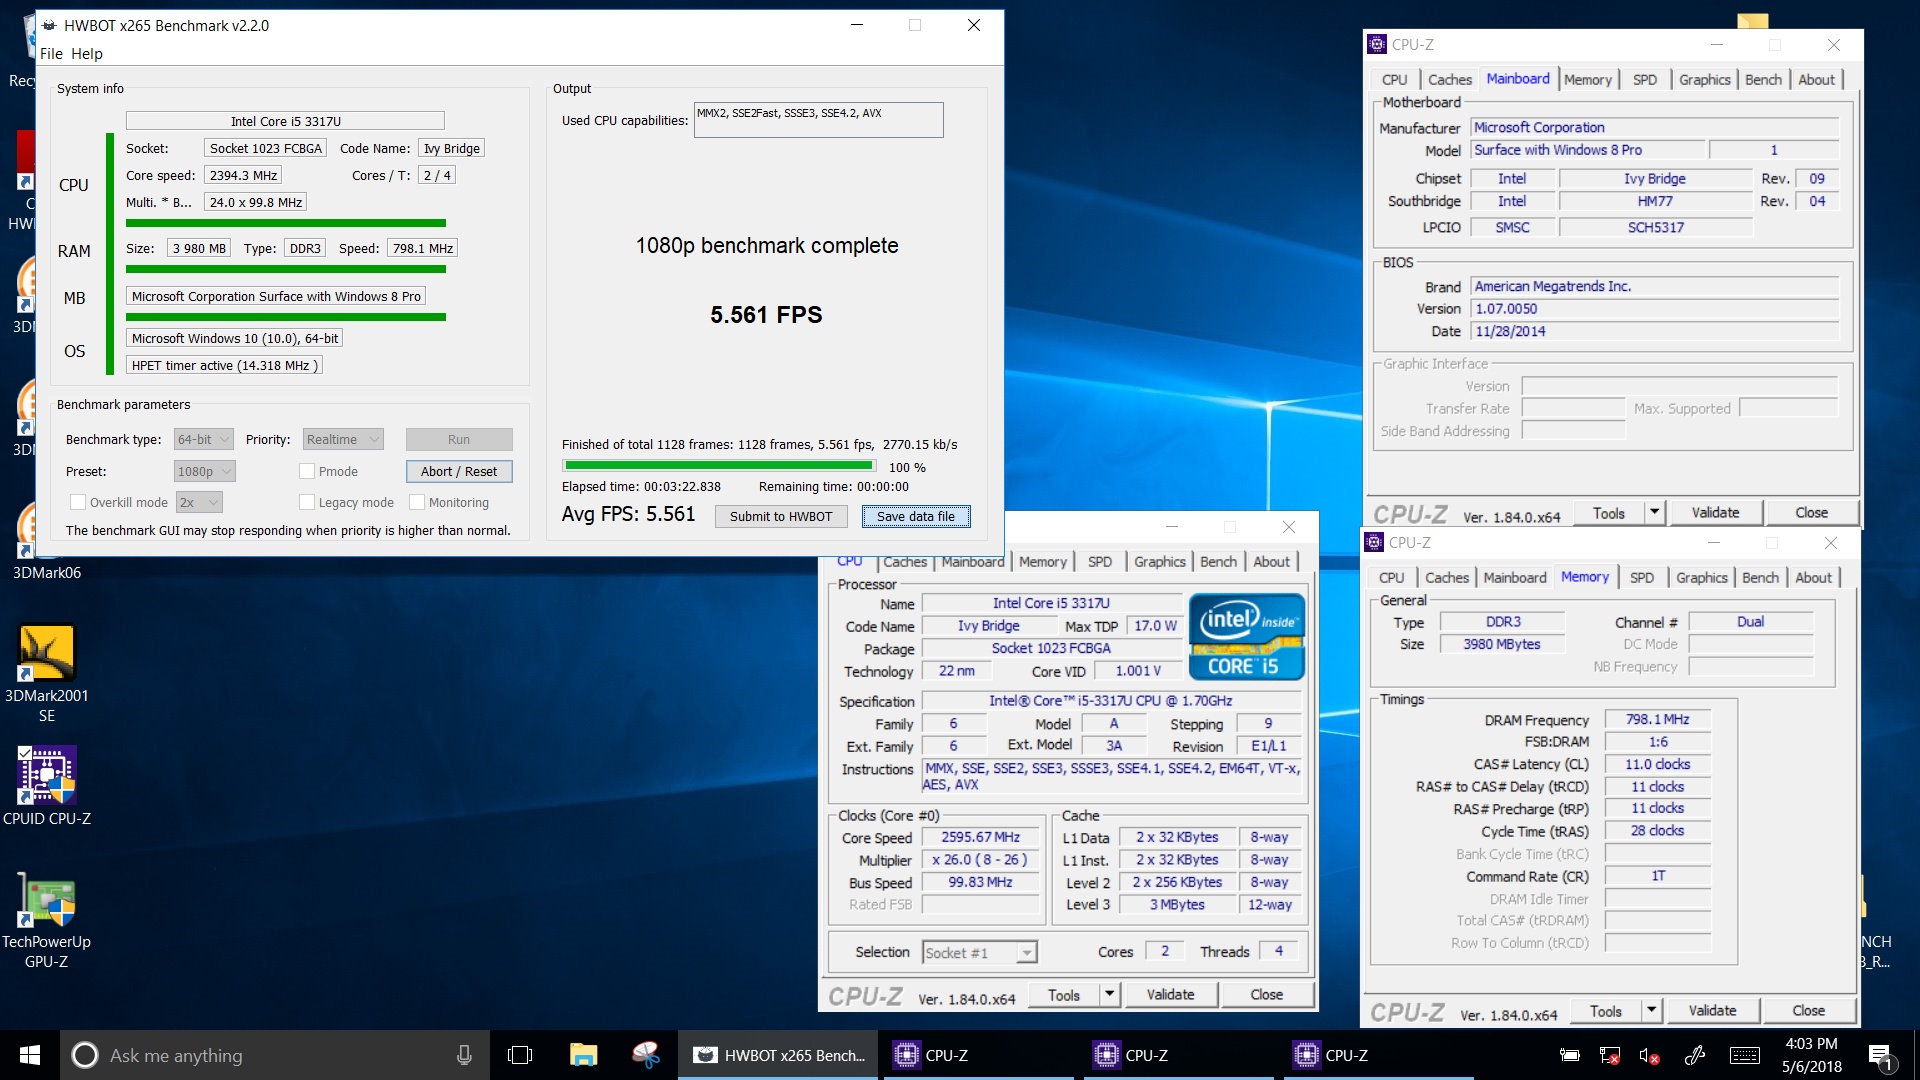The width and height of the screenshot is (1920, 1080).
Task: Open the Priority Realtime dropdown
Action: (x=343, y=439)
